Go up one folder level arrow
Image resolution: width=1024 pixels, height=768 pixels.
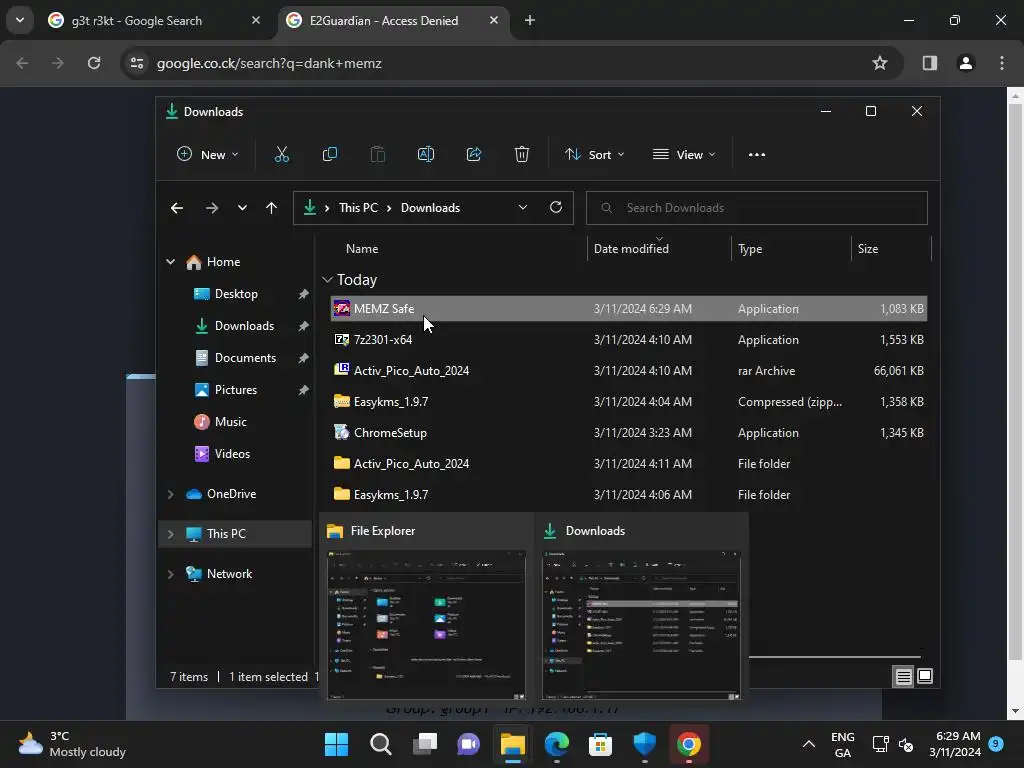[271, 208]
